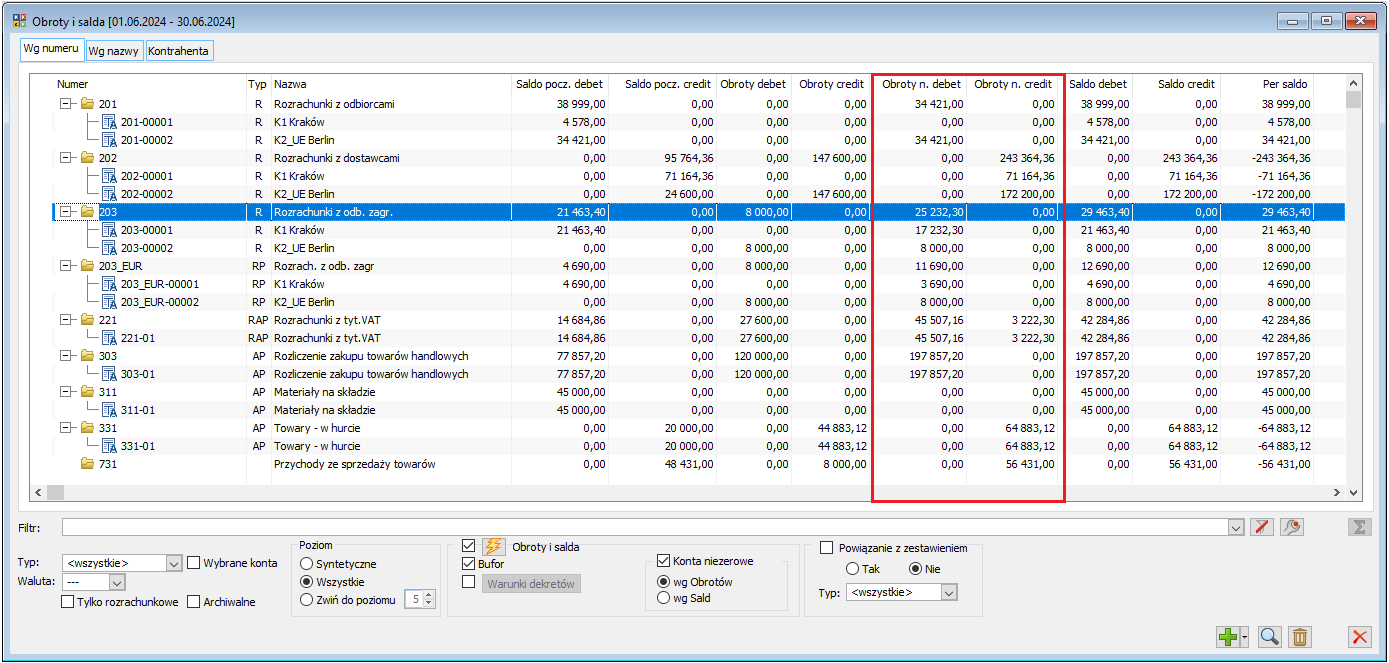Click the Obroty n. debet column header
1389x663 pixels.
(x=922, y=84)
